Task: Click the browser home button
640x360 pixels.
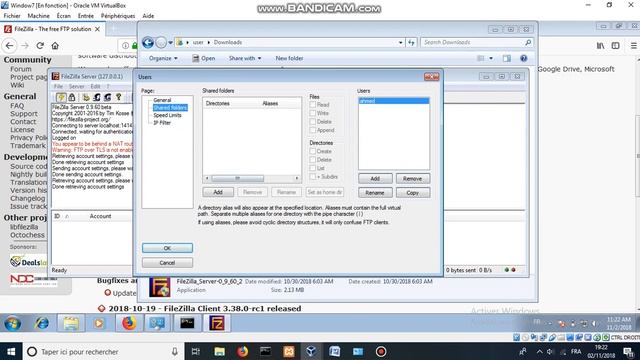Action: (55, 46)
